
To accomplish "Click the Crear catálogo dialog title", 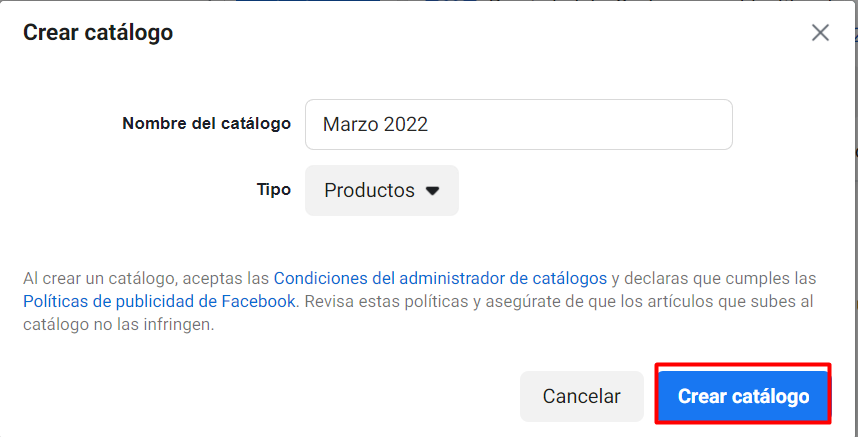I will (98, 33).
